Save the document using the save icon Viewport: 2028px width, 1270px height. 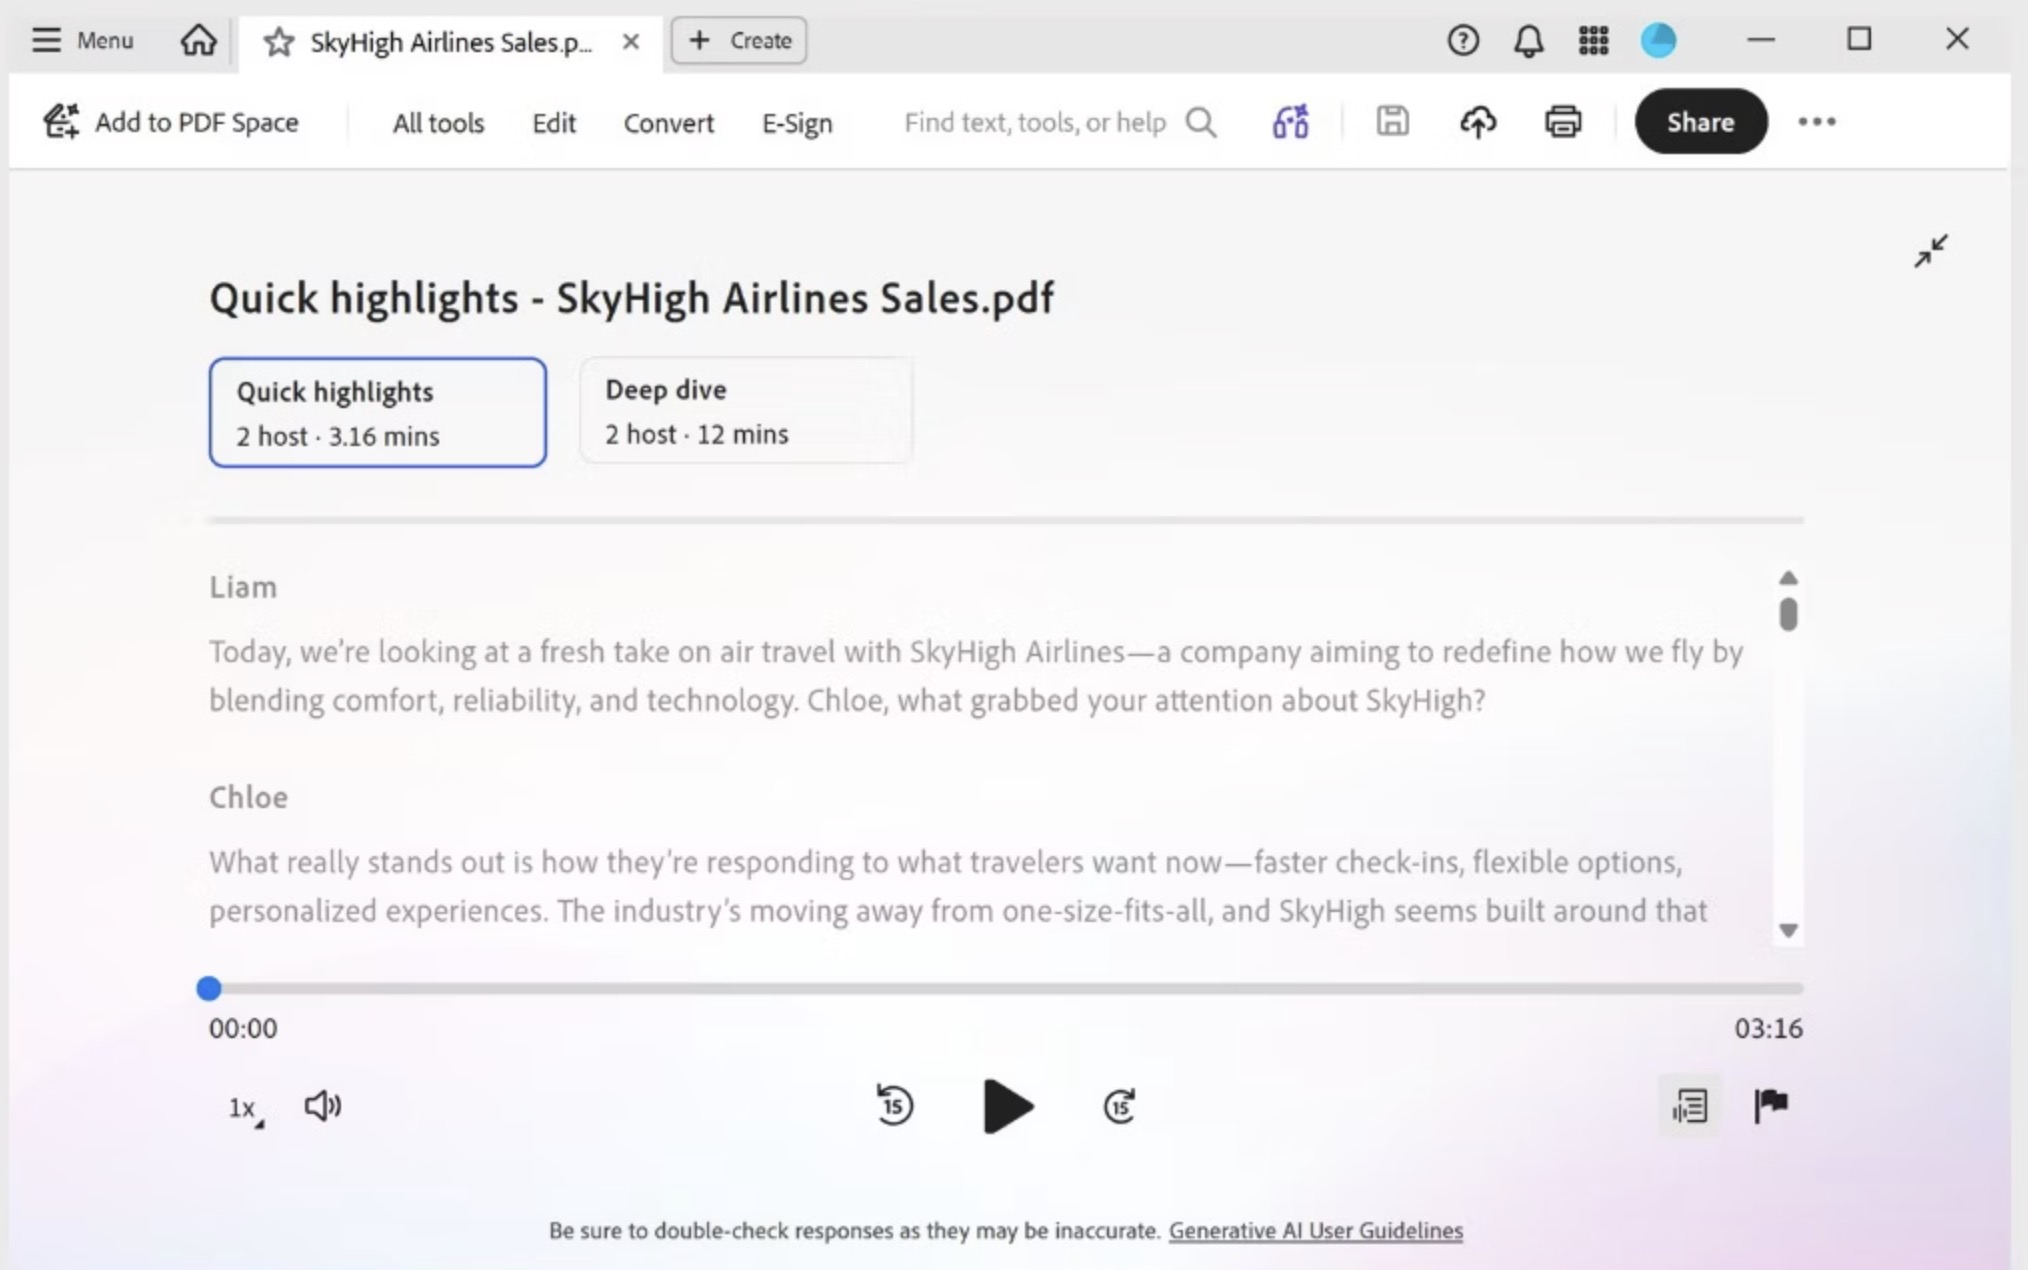coord(1392,121)
